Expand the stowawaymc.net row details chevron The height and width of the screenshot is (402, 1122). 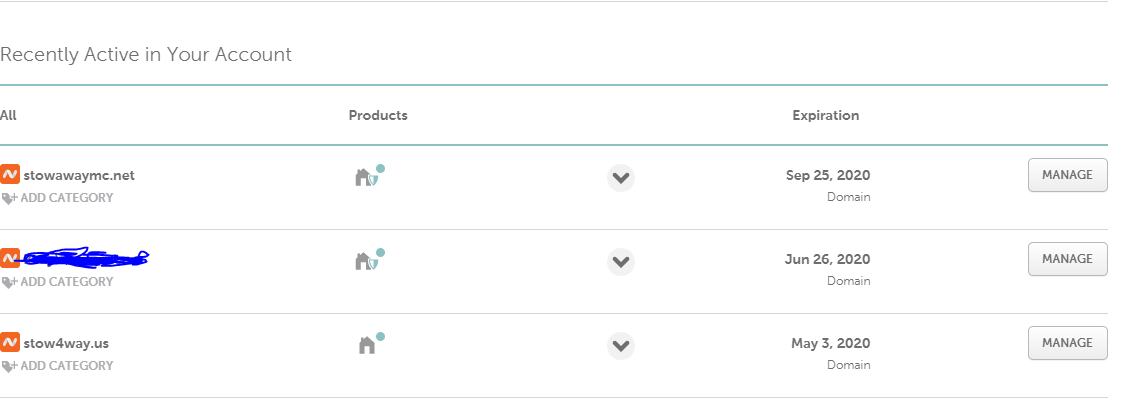point(620,177)
